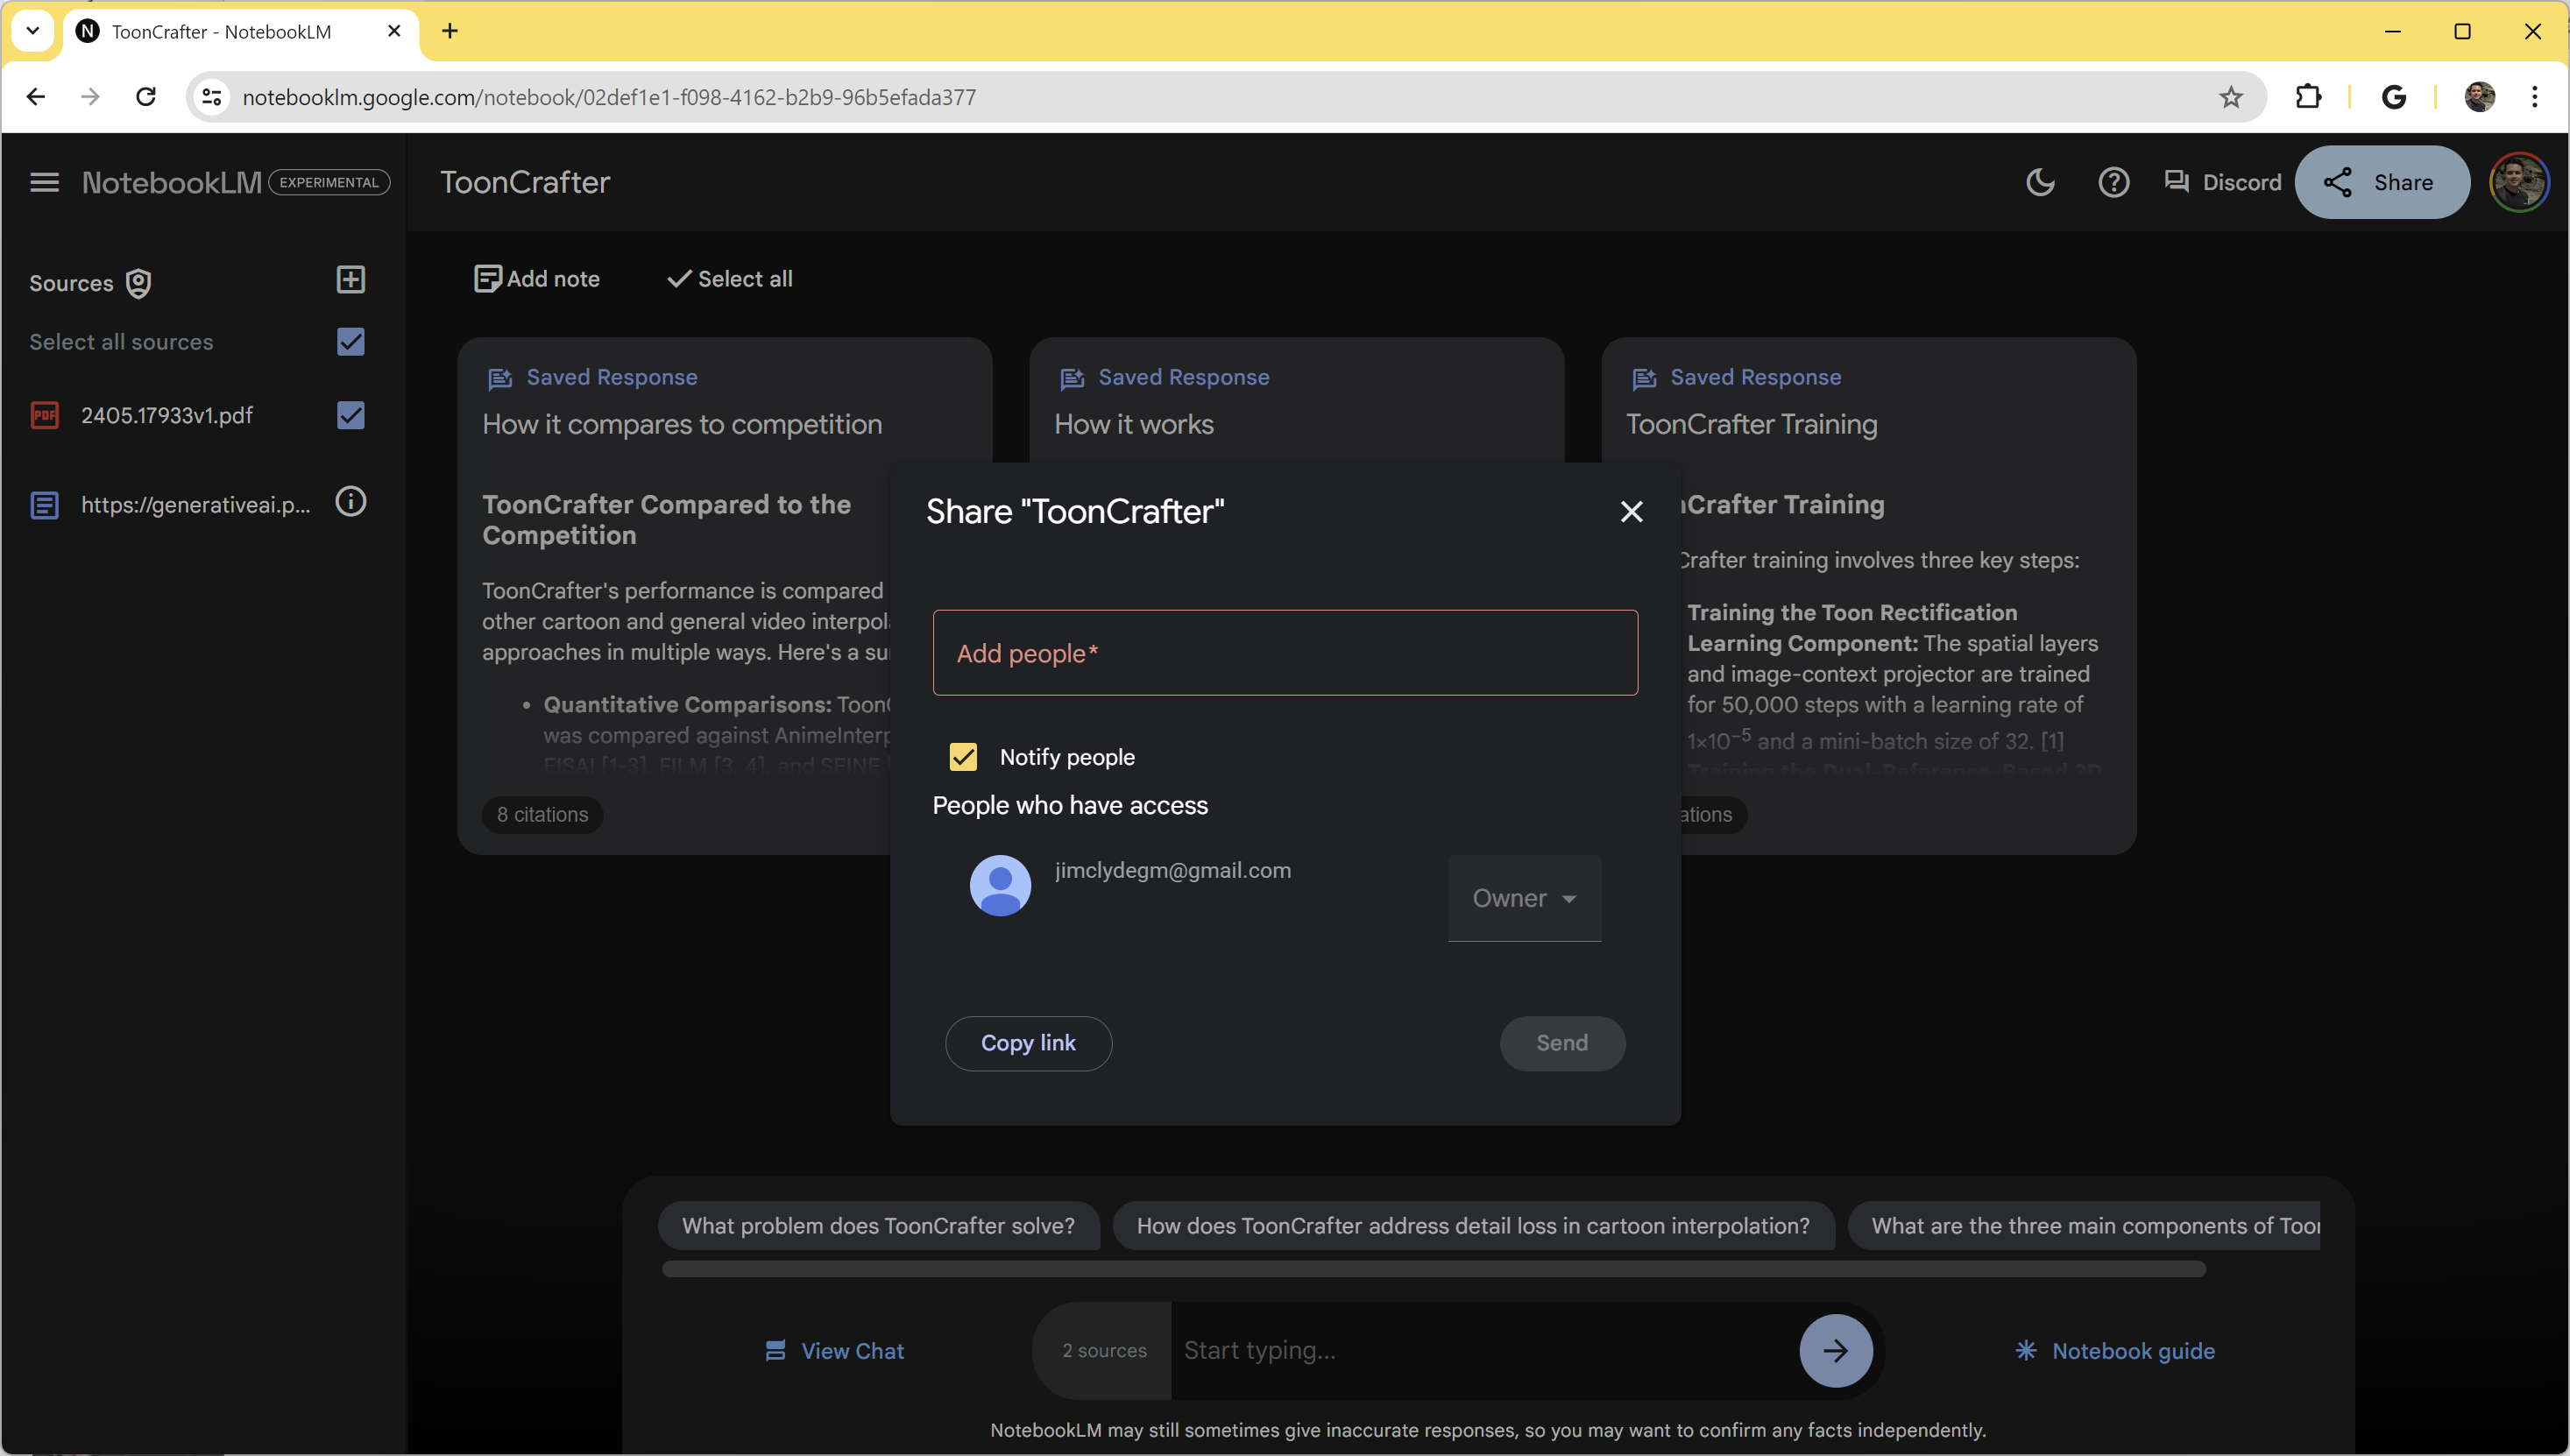Click the Add people input field

point(1283,653)
